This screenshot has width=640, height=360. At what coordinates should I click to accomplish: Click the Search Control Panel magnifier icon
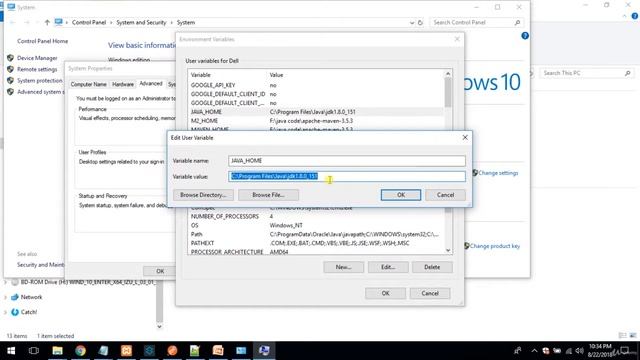tap(517, 22)
